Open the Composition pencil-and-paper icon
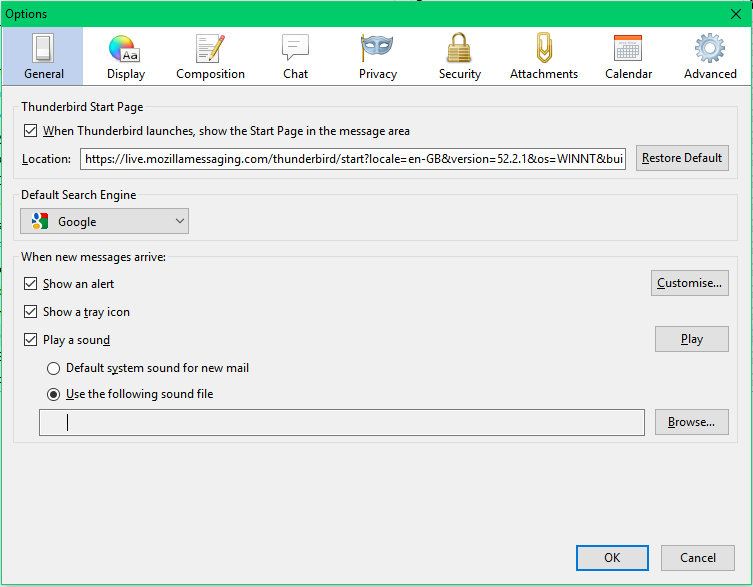The image size is (753, 587). point(210,48)
